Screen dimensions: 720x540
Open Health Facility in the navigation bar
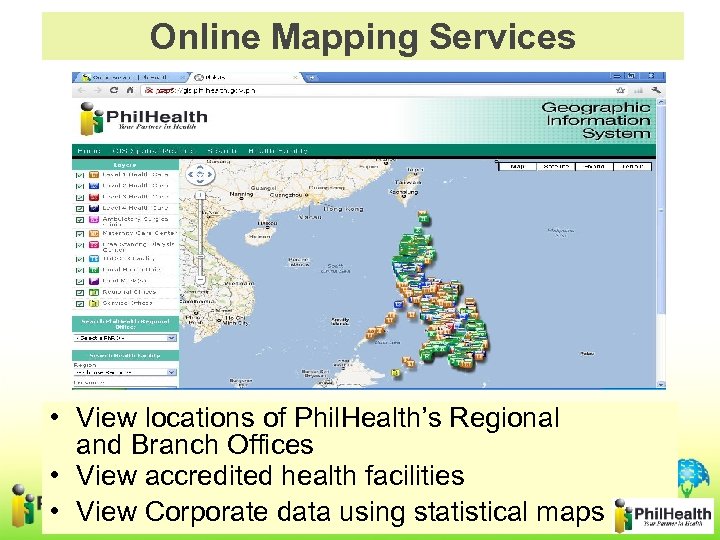[x=278, y=151]
